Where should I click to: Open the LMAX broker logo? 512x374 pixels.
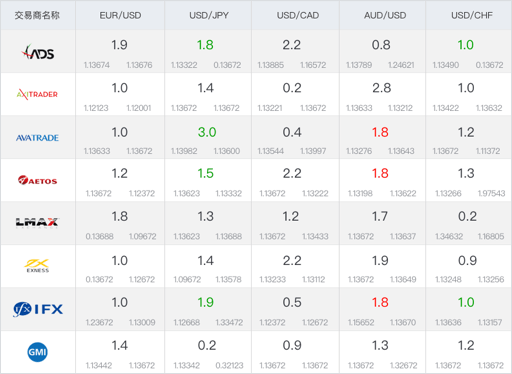pyautogui.click(x=37, y=222)
